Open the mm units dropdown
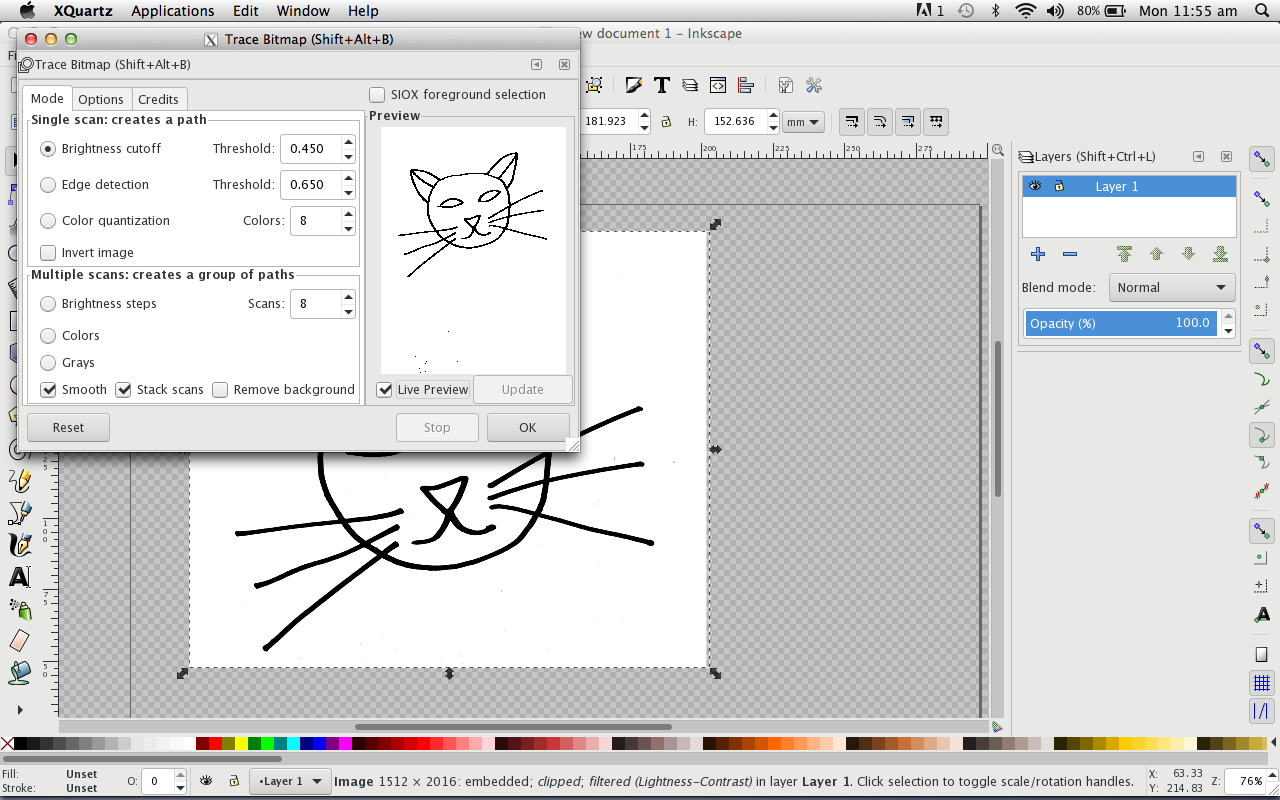This screenshot has height=800, width=1280. click(x=803, y=122)
